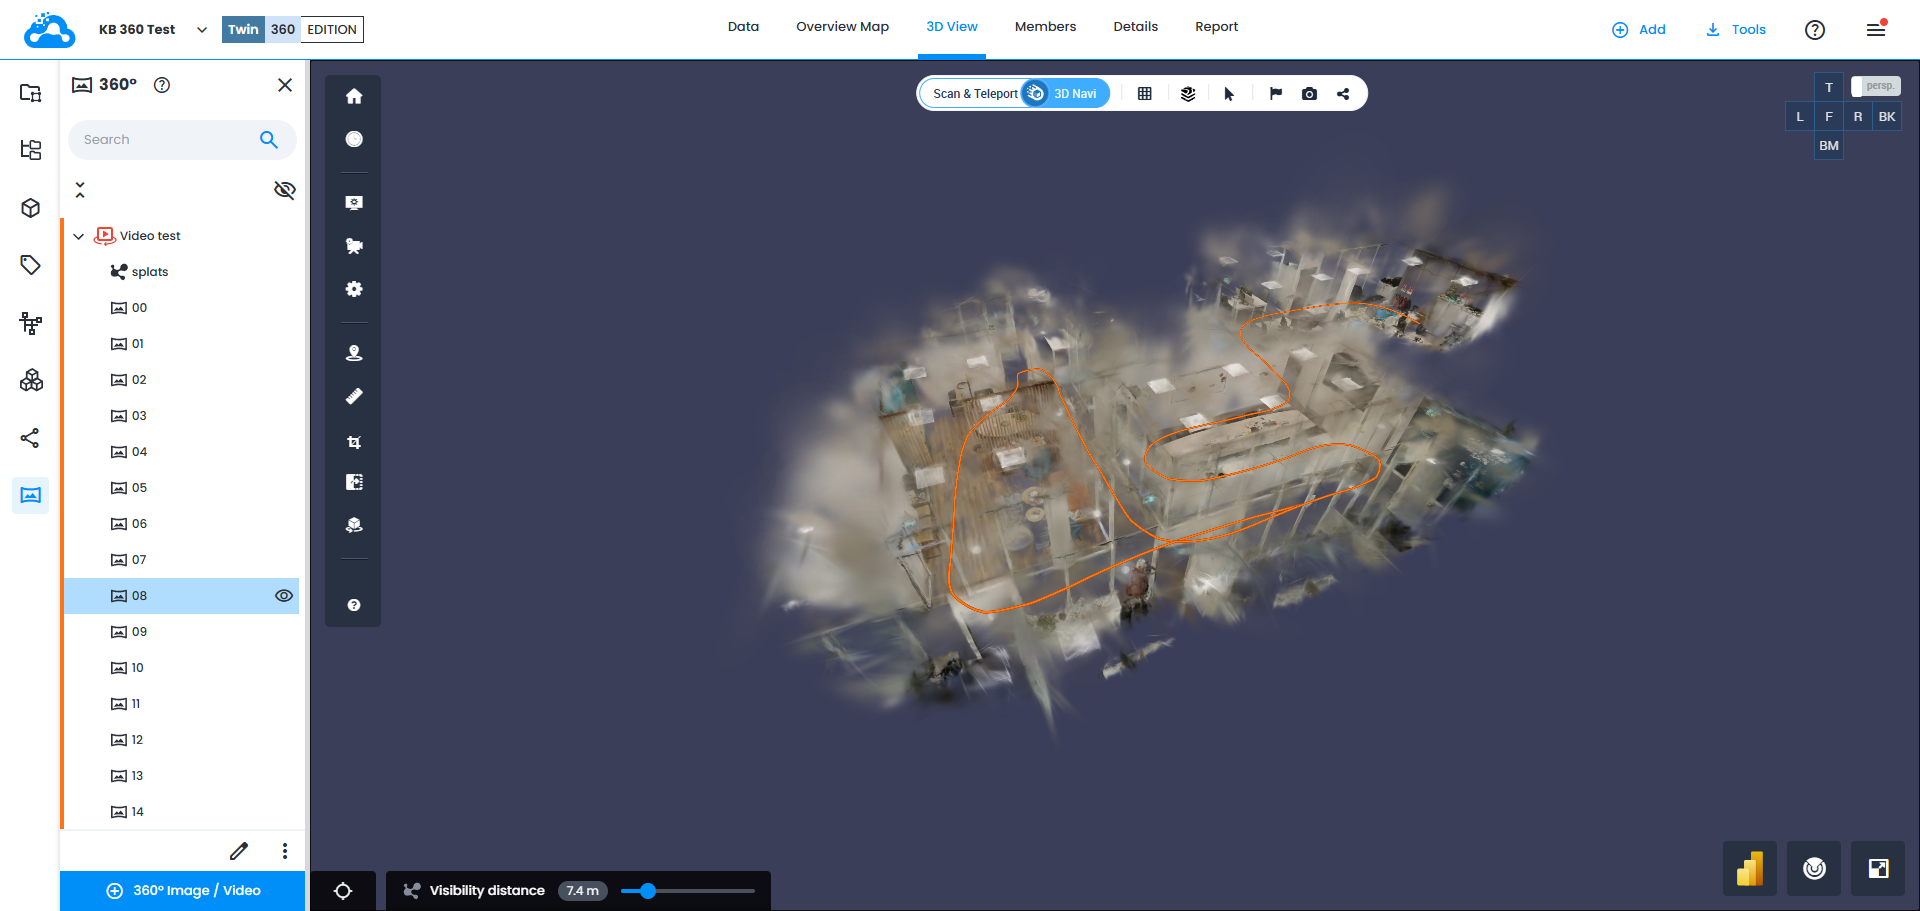Collapse all items in the 360° tree

pos(80,190)
